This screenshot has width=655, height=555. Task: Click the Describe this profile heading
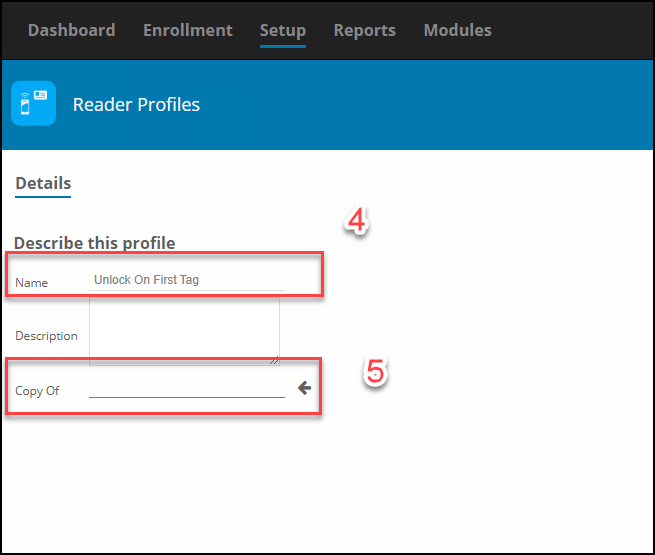[94, 243]
